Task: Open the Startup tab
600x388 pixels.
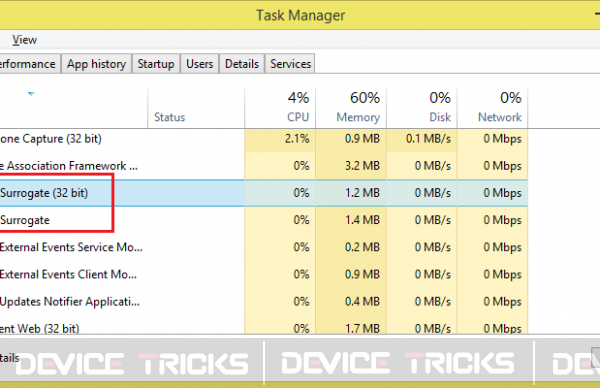Action: 156,64
